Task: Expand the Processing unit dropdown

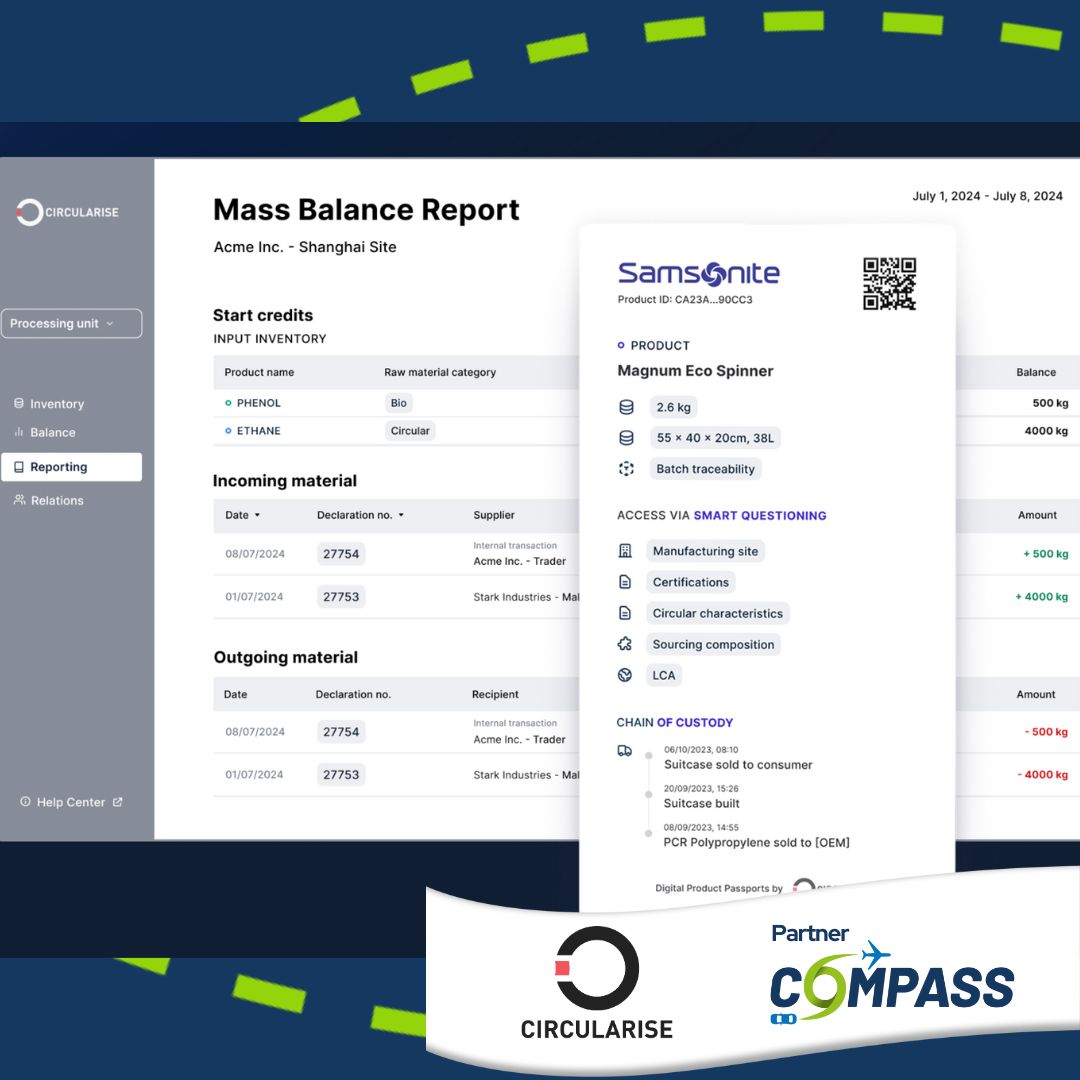Action: 70,323
